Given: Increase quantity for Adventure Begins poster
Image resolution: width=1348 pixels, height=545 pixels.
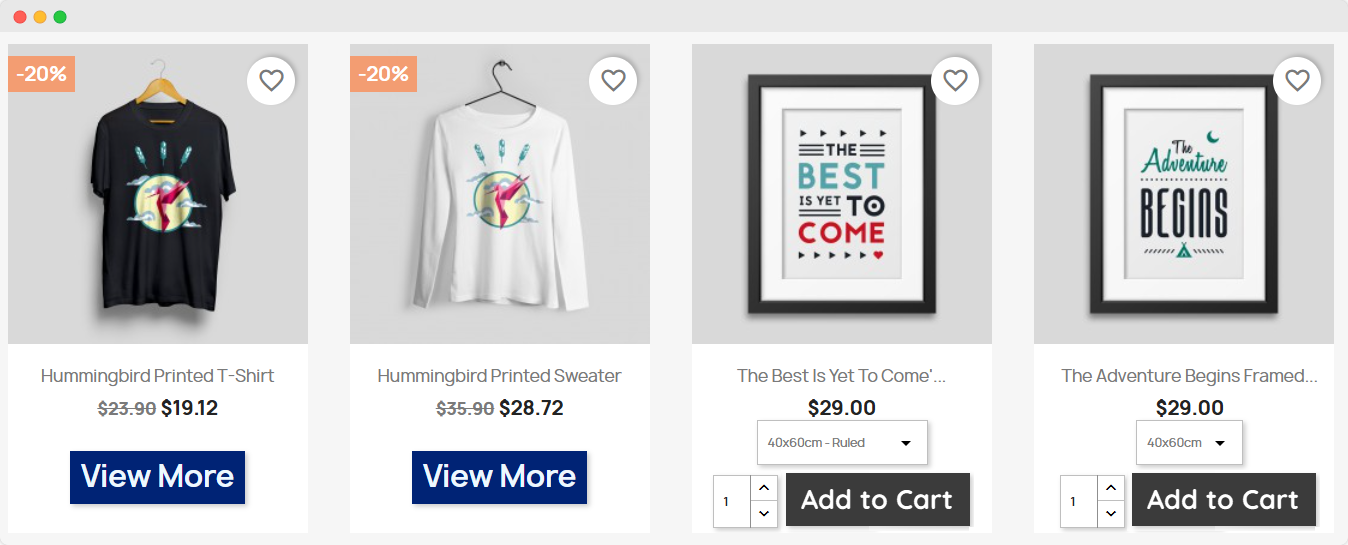Looking at the screenshot, I should [1110, 488].
